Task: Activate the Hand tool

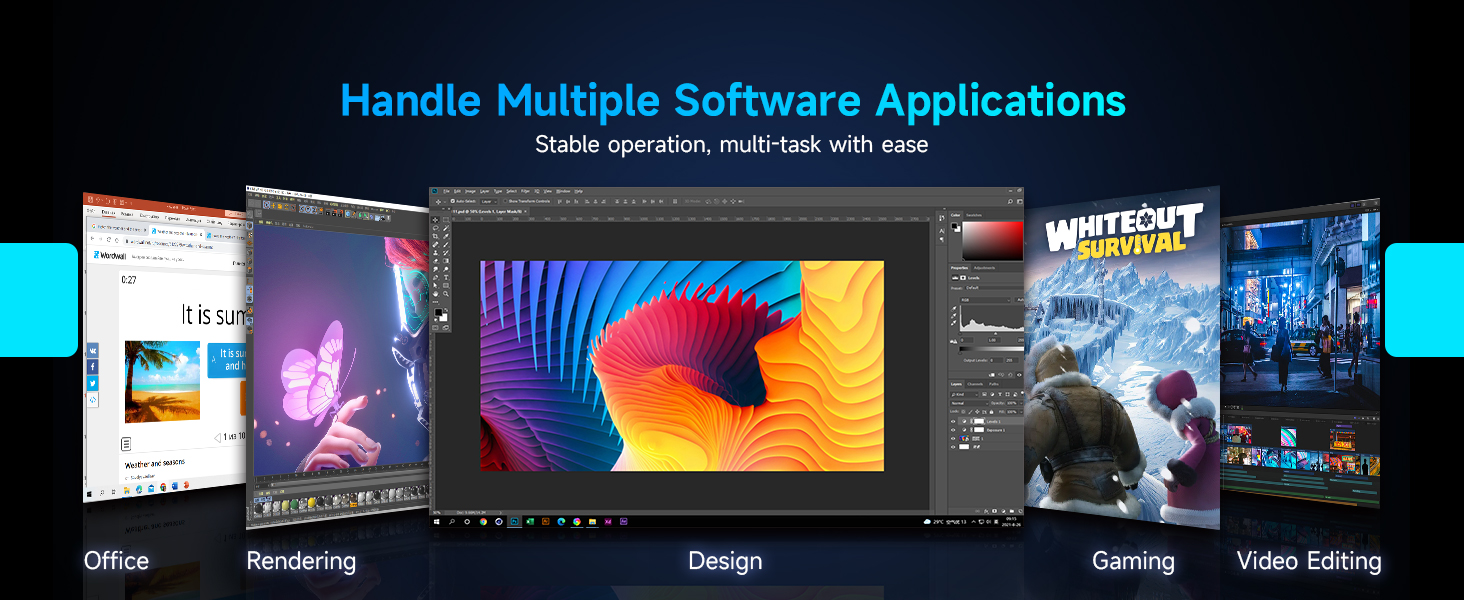Action: point(437,294)
